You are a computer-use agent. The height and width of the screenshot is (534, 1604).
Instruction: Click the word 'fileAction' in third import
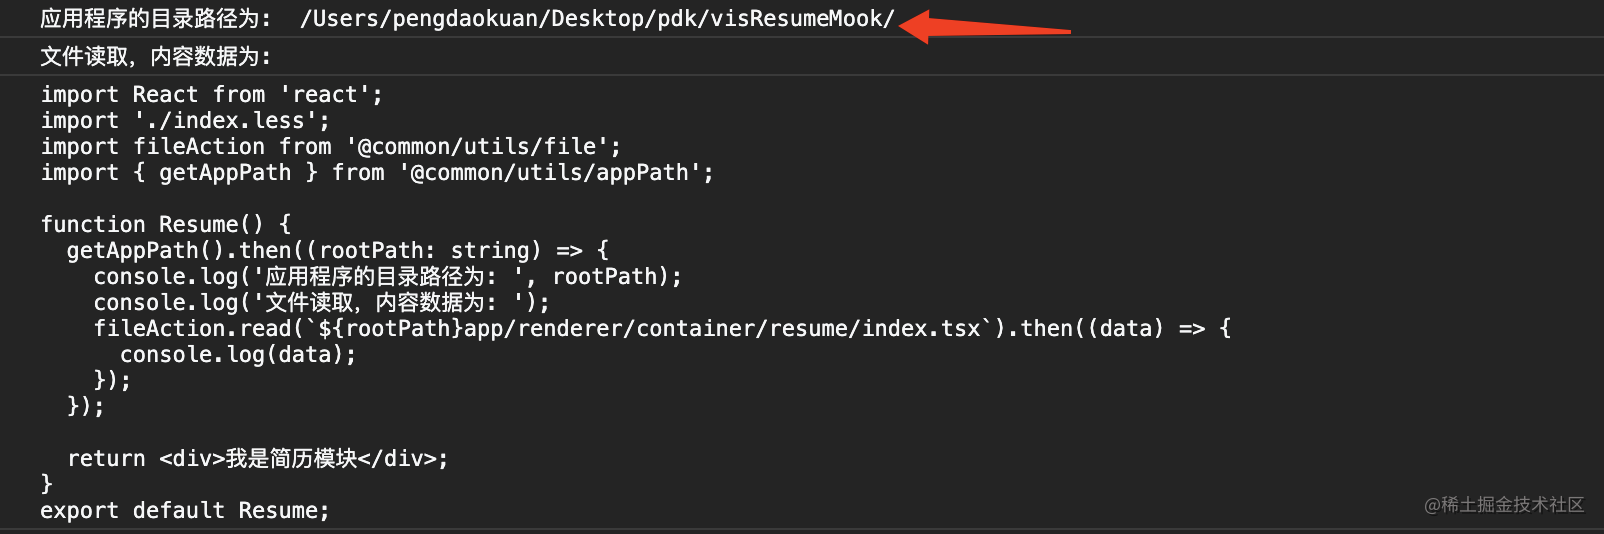pyautogui.click(x=199, y=147)
